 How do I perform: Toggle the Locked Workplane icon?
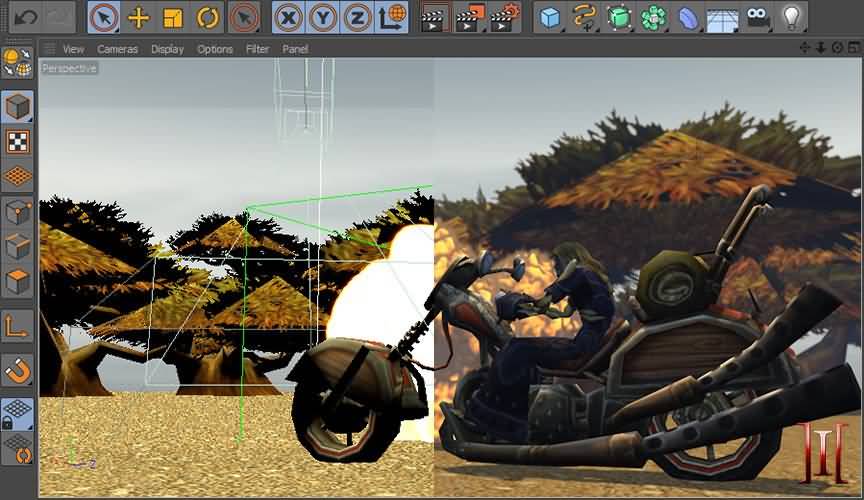point(17,415)
